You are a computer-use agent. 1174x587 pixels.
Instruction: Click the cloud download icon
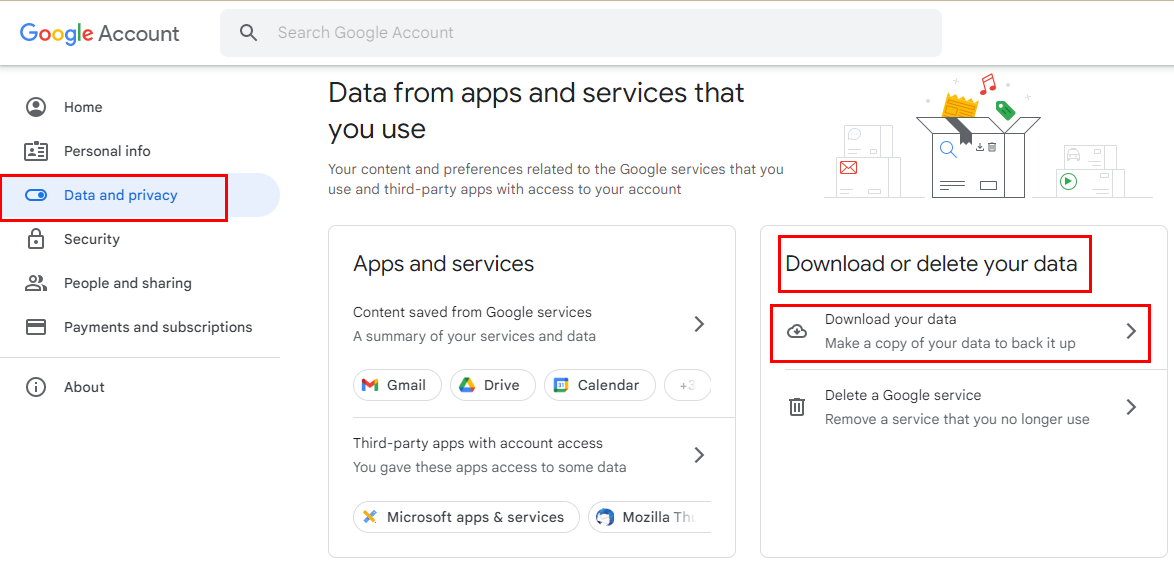click(797, 331)
